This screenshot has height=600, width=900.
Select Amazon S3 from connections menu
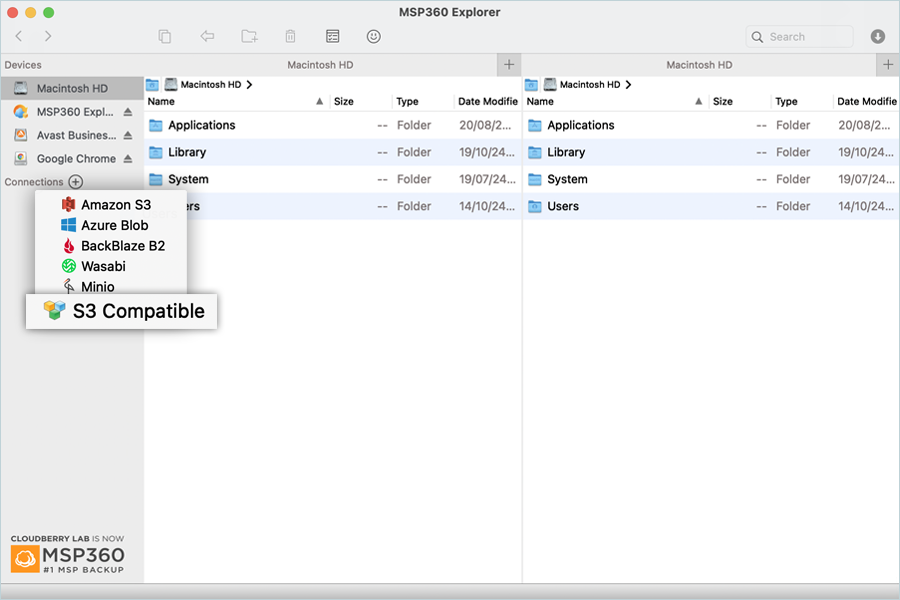[115, 205]
